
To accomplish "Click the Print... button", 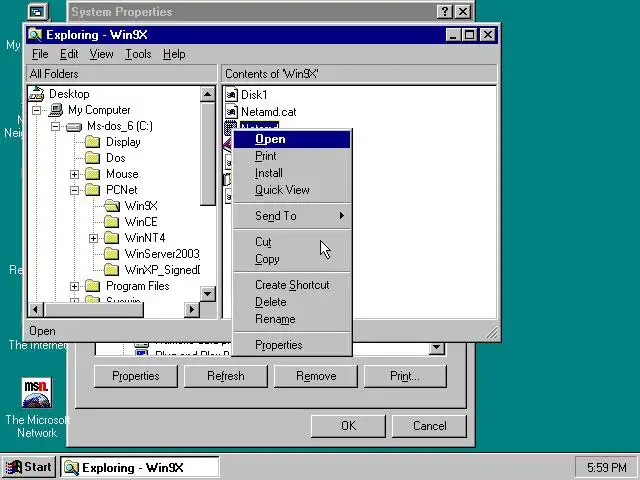I will [405, 376].
